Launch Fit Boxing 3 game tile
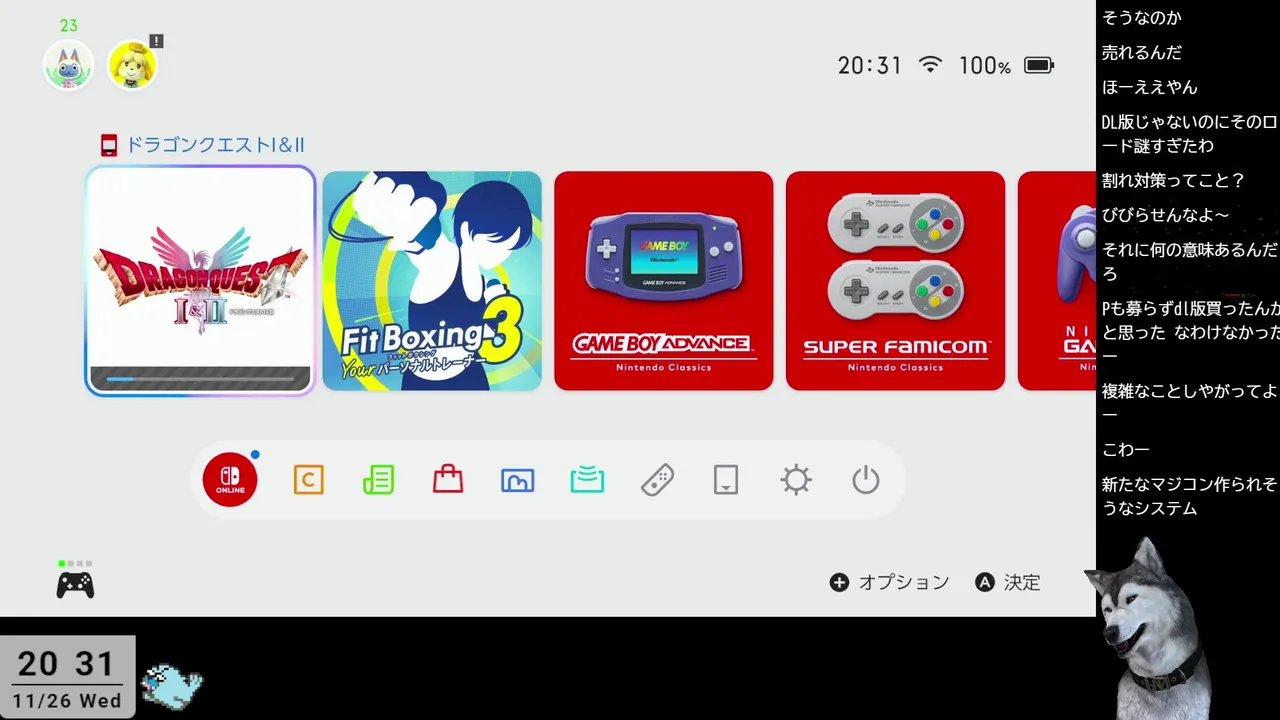 point(432,281)
